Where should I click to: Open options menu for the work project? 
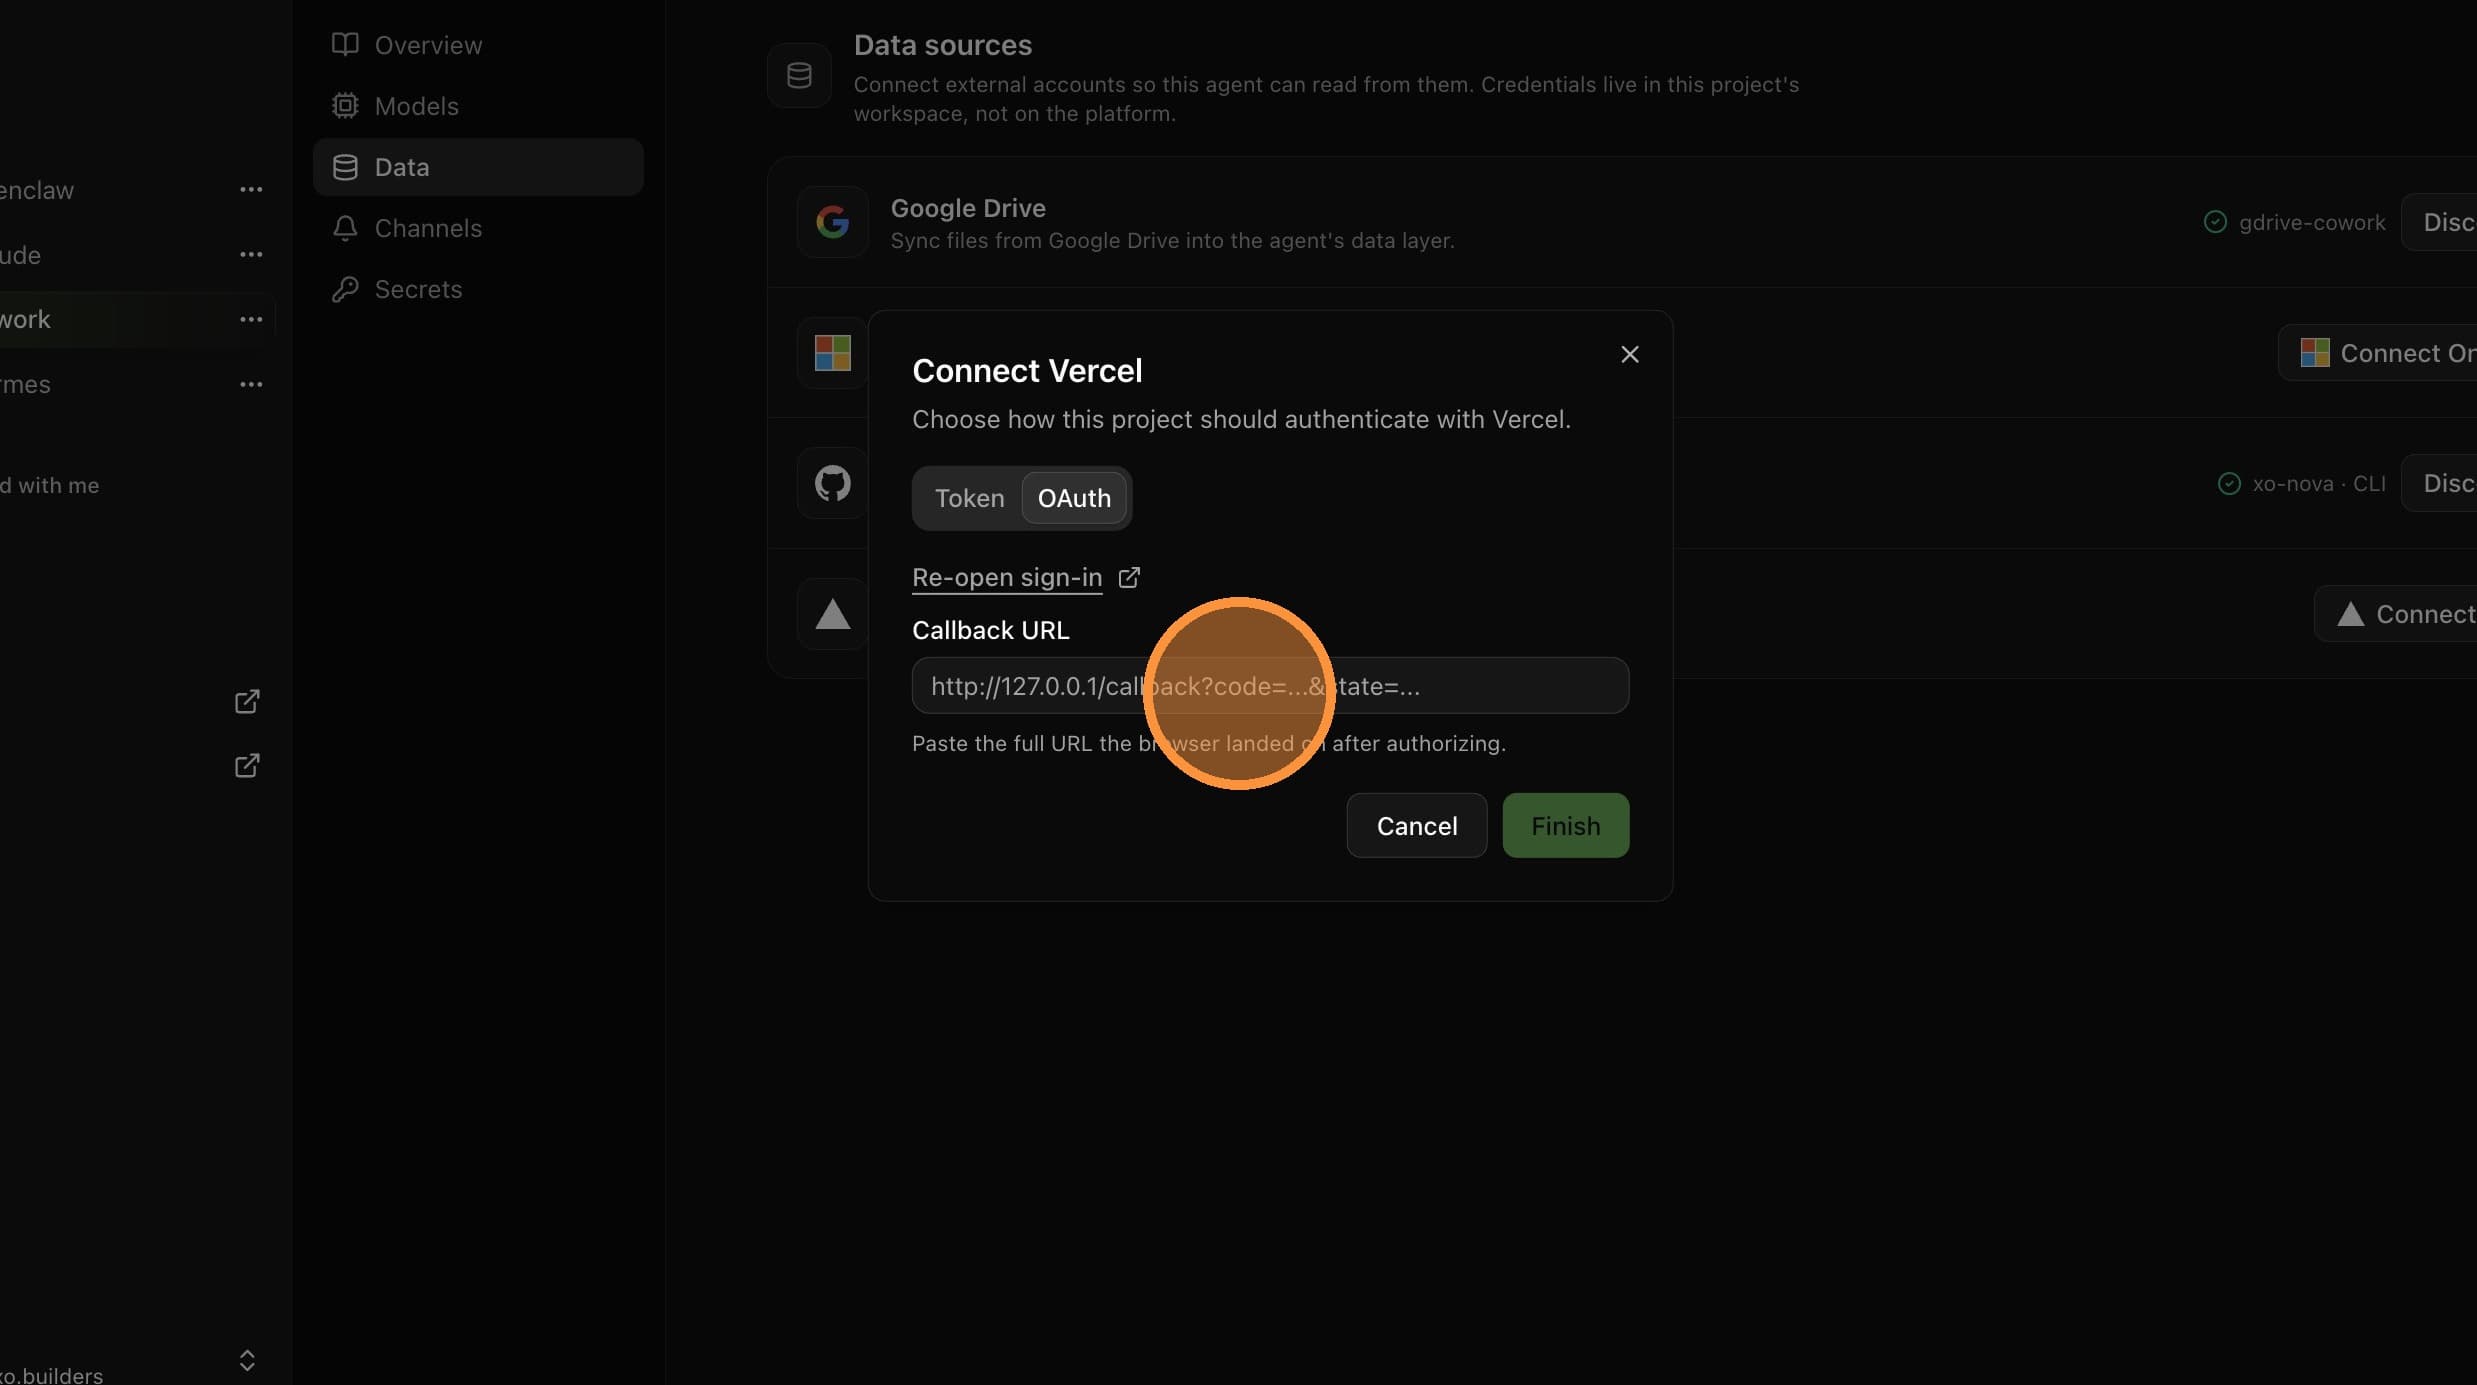(x=251, y=319)
